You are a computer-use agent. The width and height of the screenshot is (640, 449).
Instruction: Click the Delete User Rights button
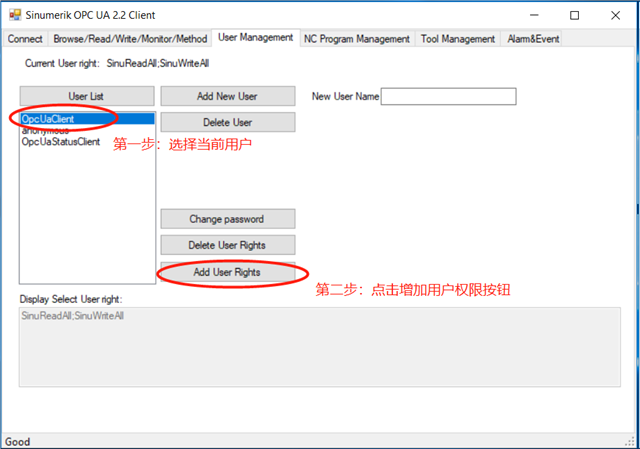(x=227, y=245)
